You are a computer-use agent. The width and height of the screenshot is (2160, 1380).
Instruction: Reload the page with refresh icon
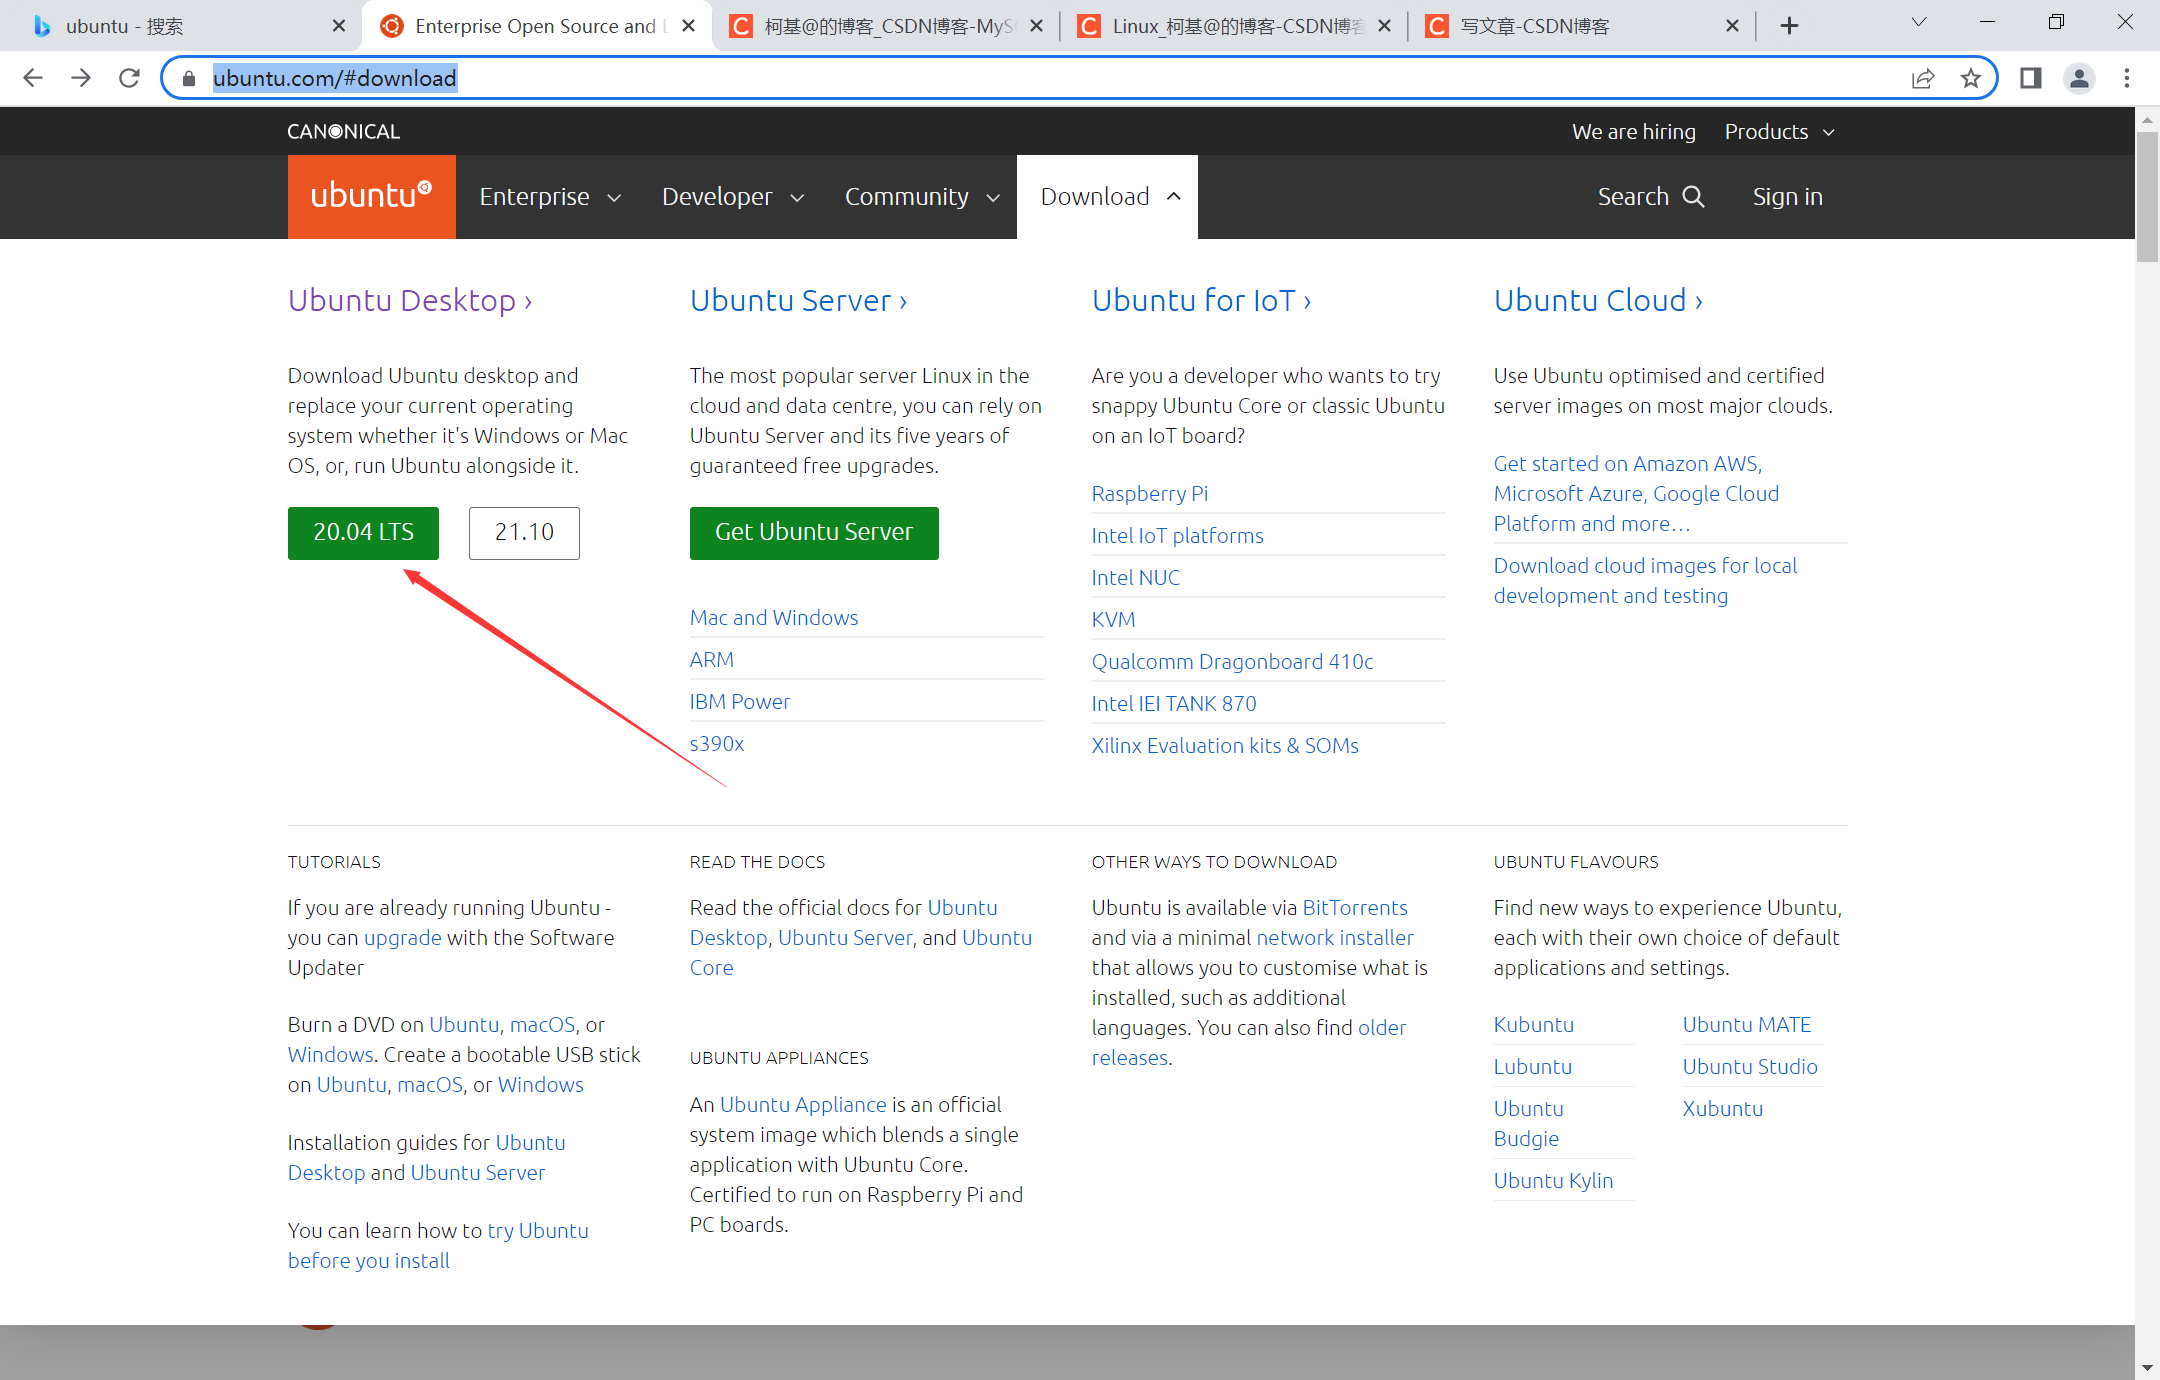[129, 78]
